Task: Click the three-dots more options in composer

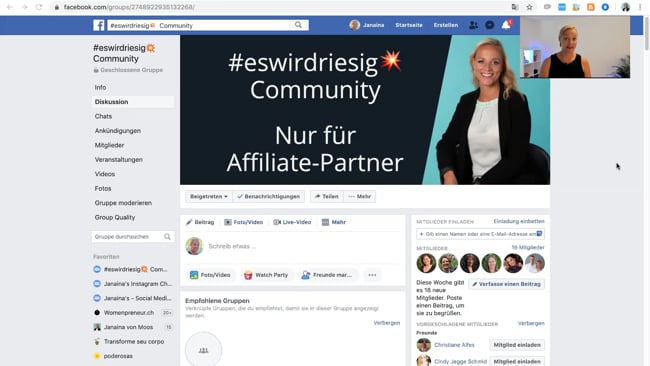Action: 372,275
